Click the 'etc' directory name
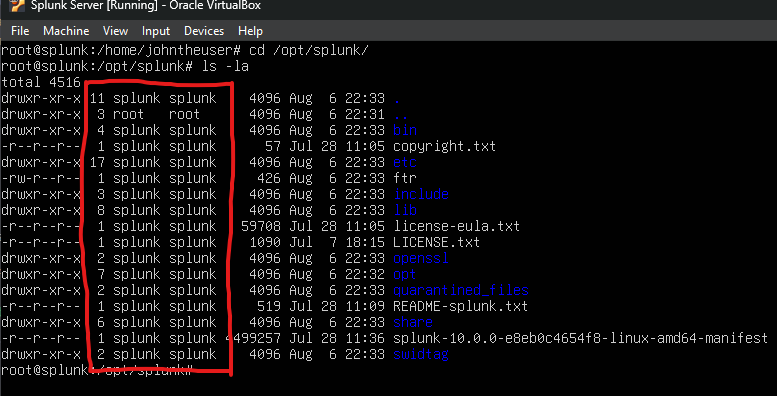Image resolution: width=777 pixels, height=396 pixels. pos(405,163)
